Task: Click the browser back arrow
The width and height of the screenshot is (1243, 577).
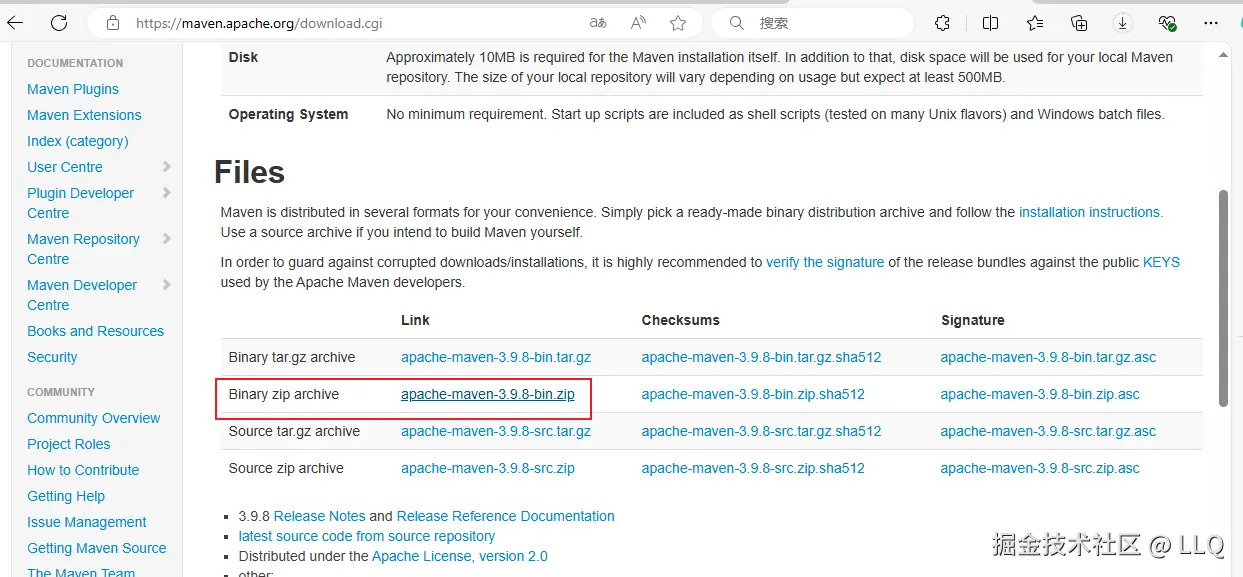Action: [15, 22]
